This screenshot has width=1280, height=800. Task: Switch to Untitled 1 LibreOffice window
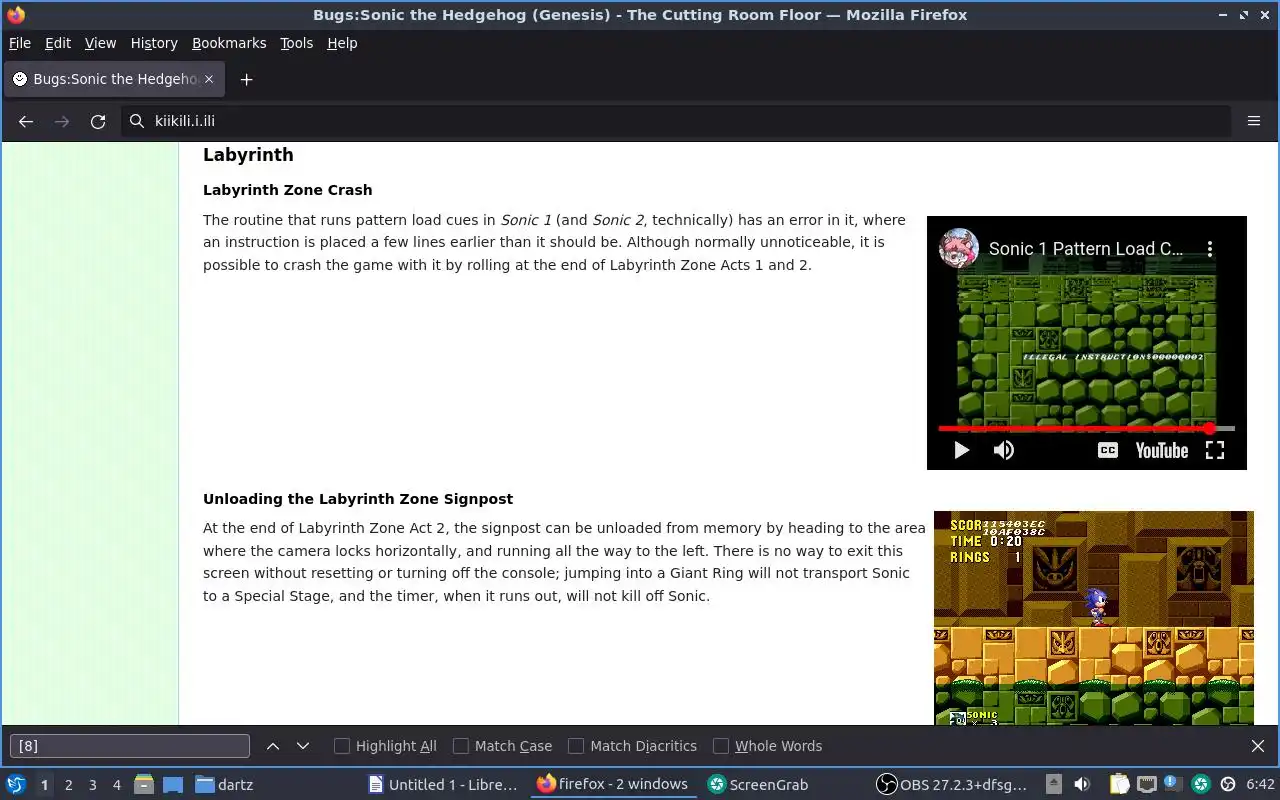point(443,784)
